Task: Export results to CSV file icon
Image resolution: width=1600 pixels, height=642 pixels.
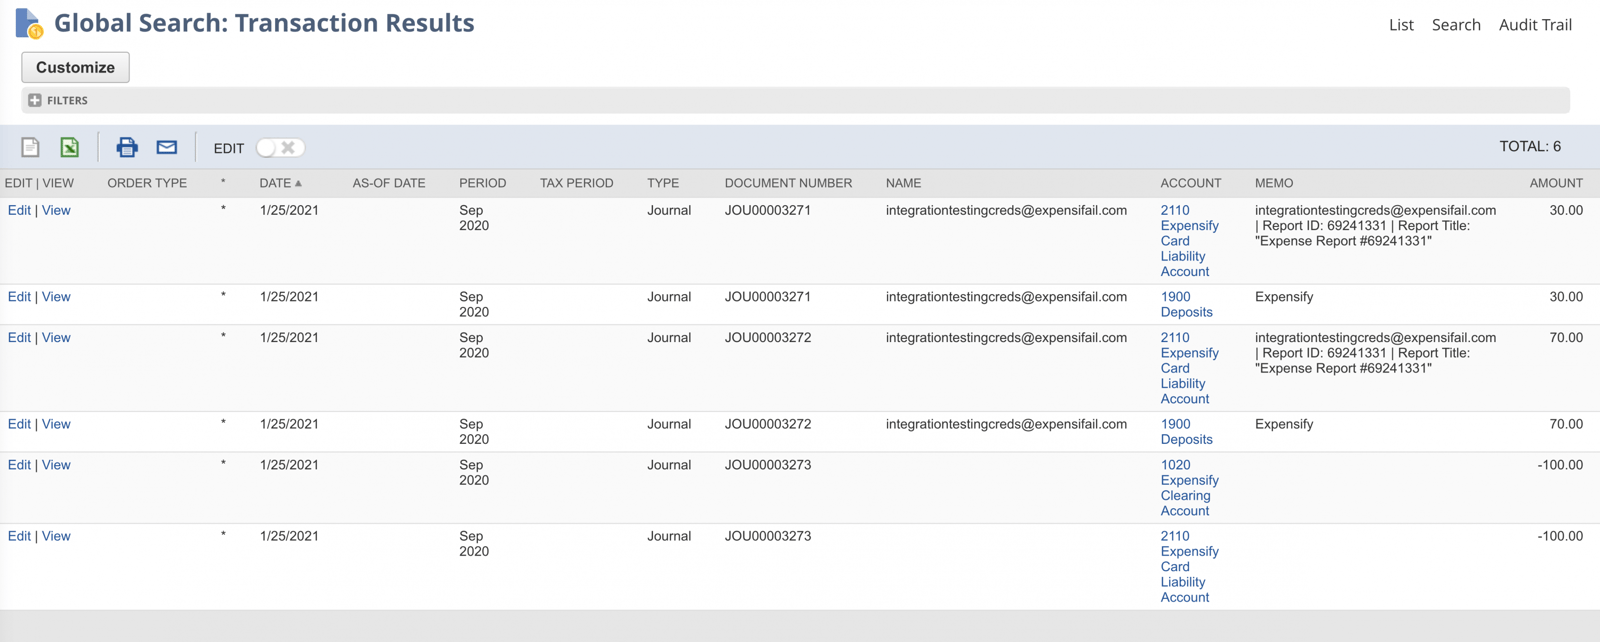Action: (30, 148)
